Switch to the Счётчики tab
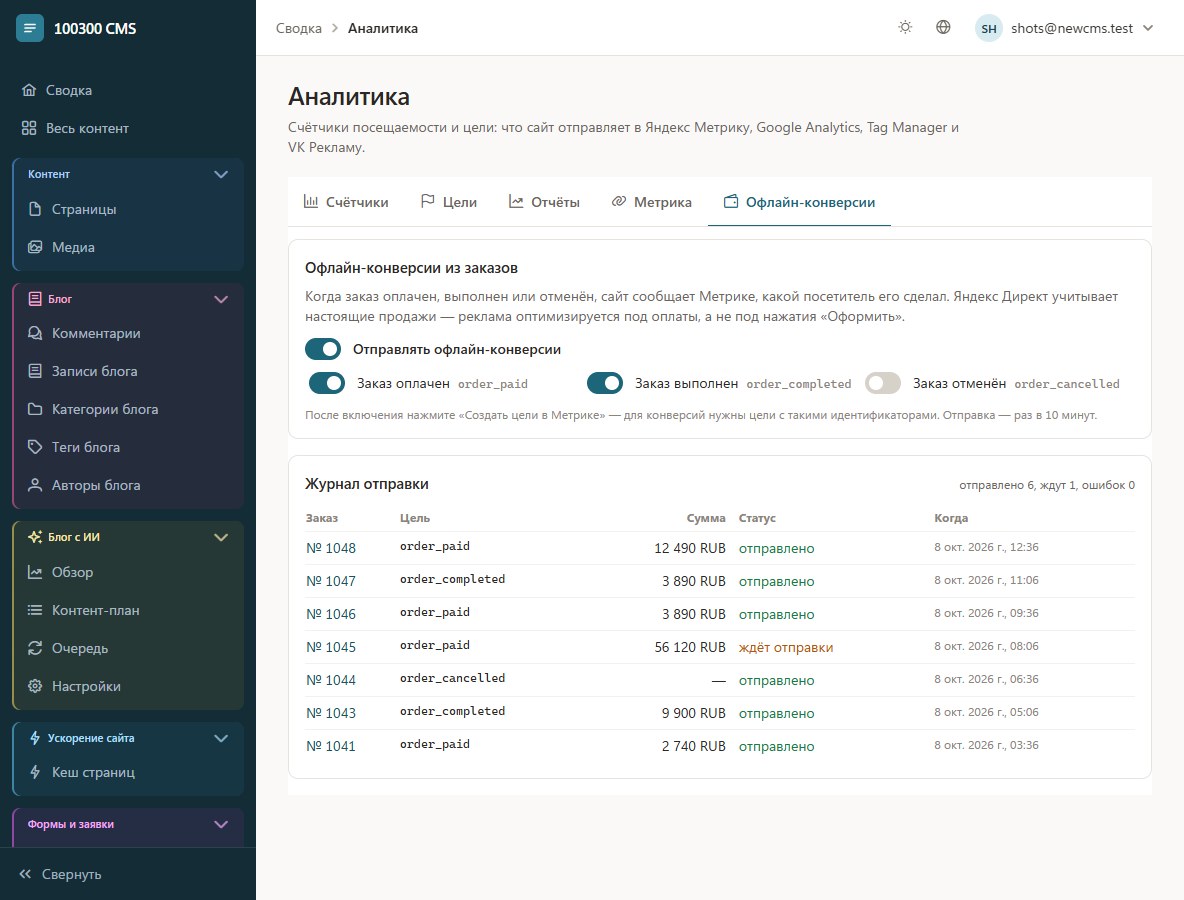The width and height of the screenshot is (1184, 900). pos(346,202)
